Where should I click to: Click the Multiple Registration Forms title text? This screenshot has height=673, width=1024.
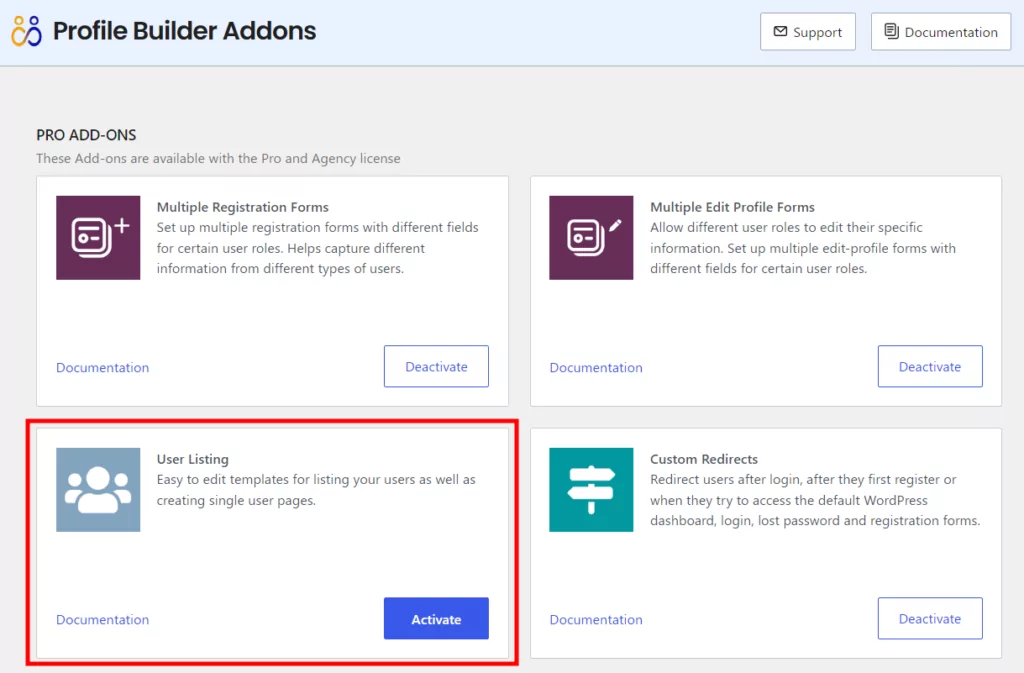(242, 207)
